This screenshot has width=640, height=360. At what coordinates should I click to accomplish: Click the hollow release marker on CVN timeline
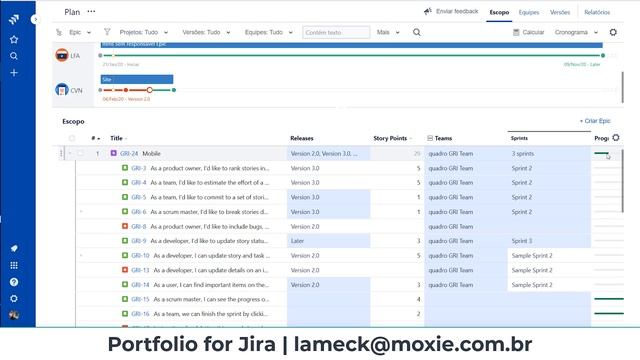coord(150,90)
